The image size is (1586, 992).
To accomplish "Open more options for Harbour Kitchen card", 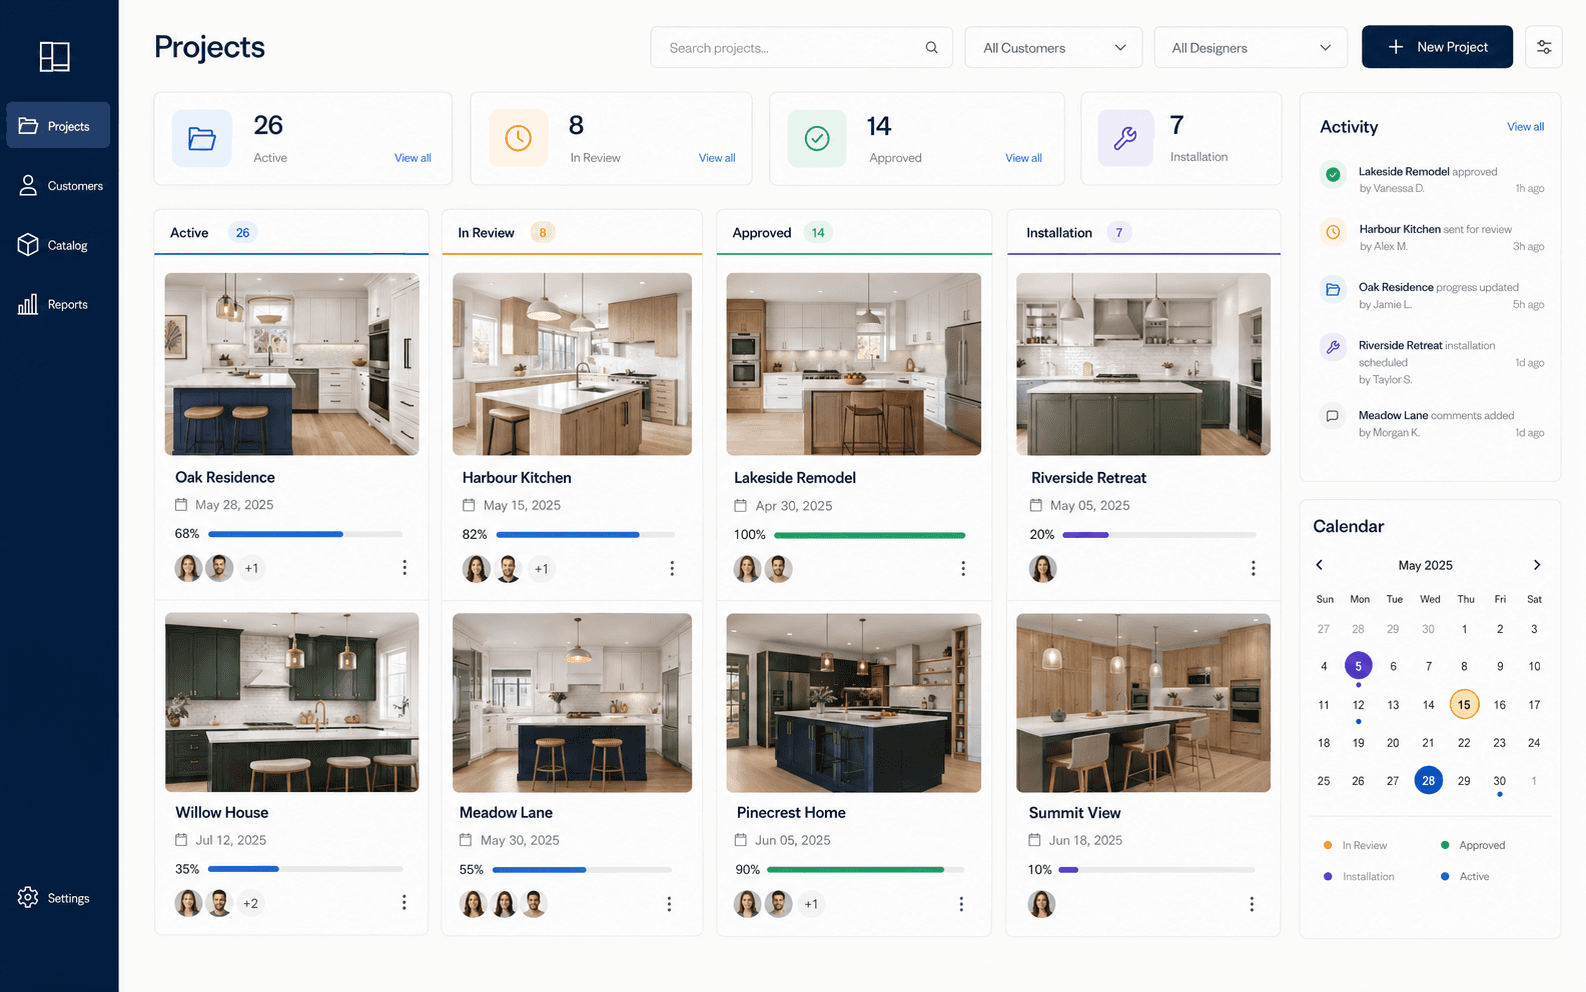I will coord(671,568).
